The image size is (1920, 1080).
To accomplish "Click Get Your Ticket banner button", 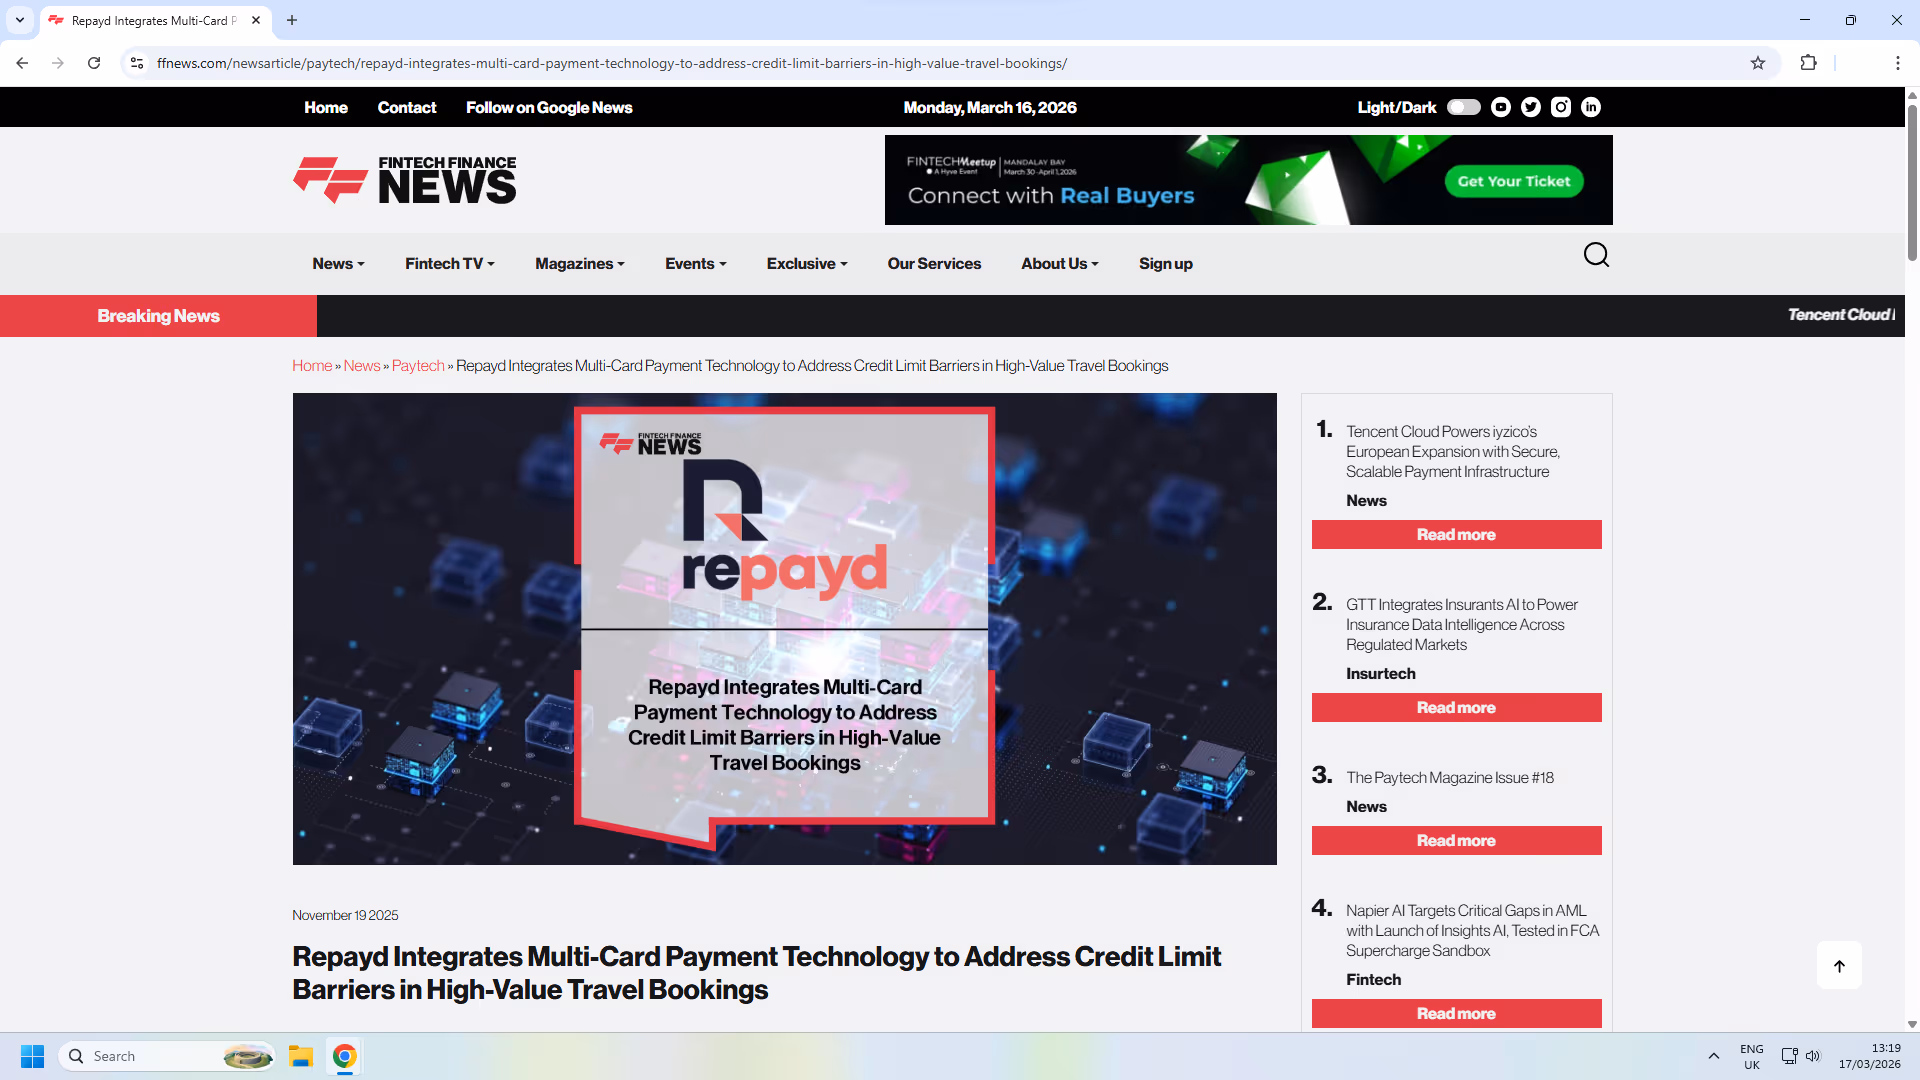I will [x=1514, y=181].
